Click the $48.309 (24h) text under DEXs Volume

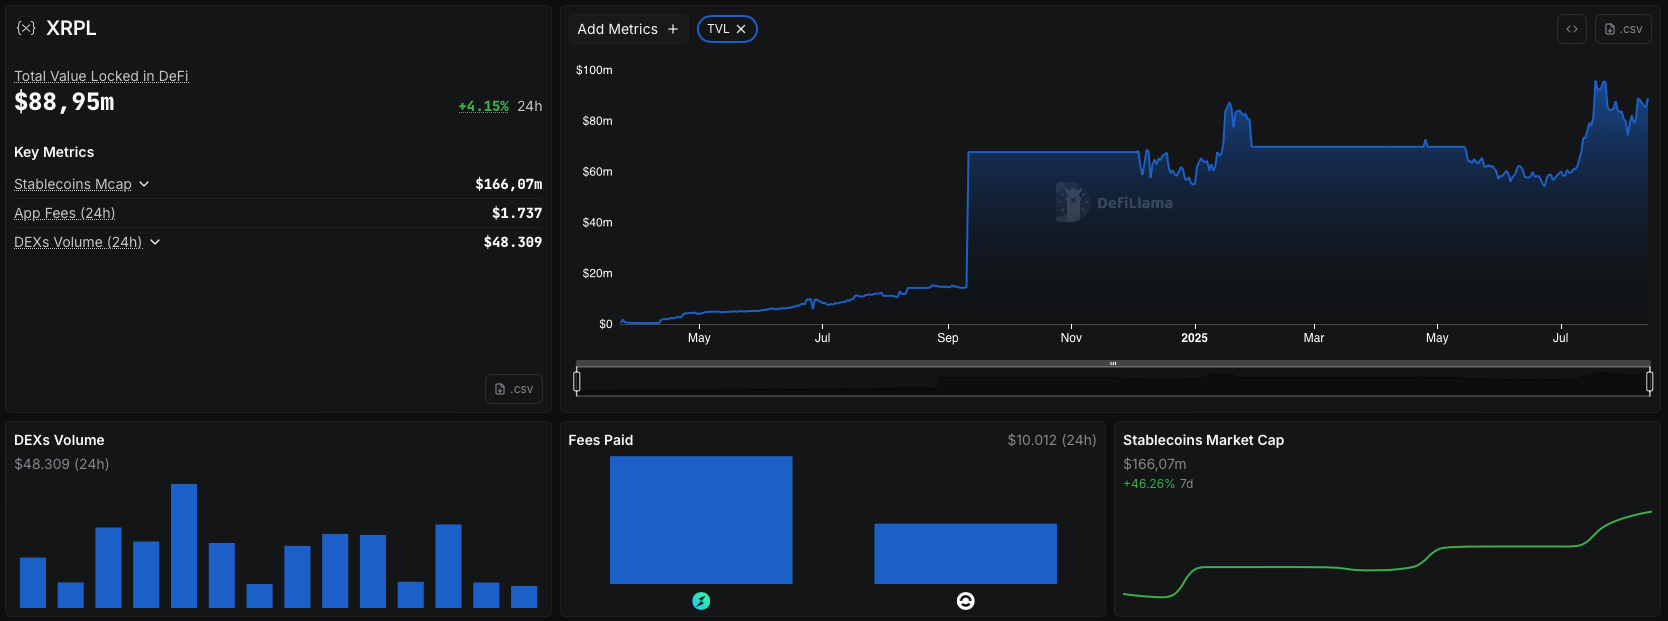(62, 464)
